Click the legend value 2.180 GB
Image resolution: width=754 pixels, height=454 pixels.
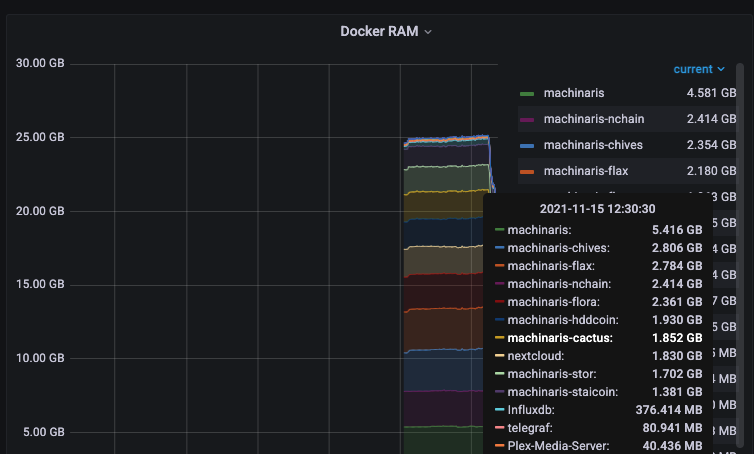[711, 171]
